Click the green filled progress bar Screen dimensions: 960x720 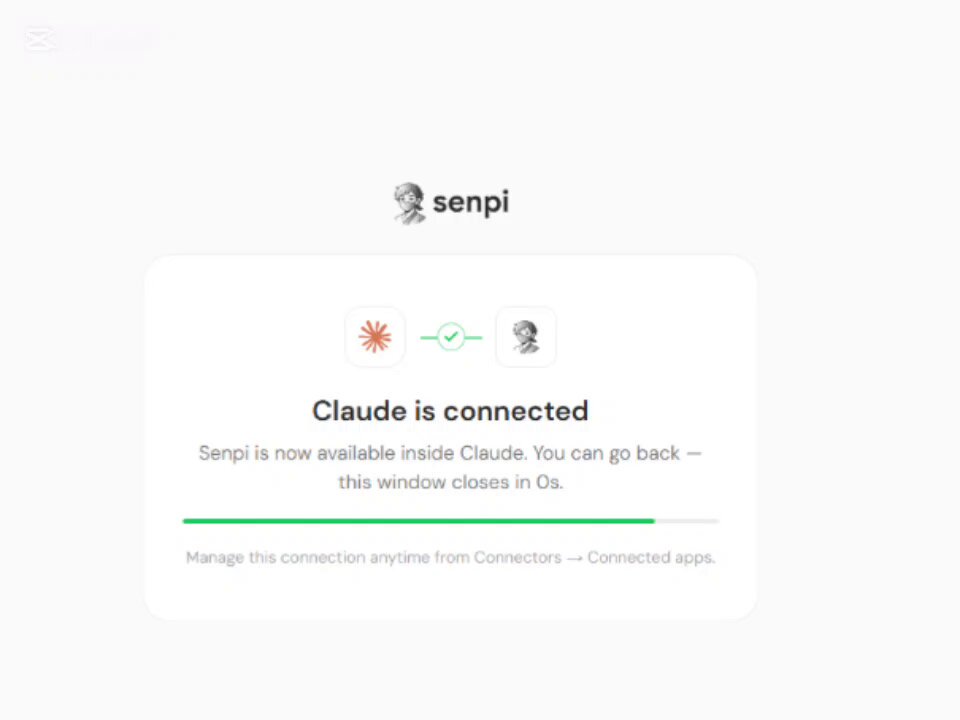point(419,521)
